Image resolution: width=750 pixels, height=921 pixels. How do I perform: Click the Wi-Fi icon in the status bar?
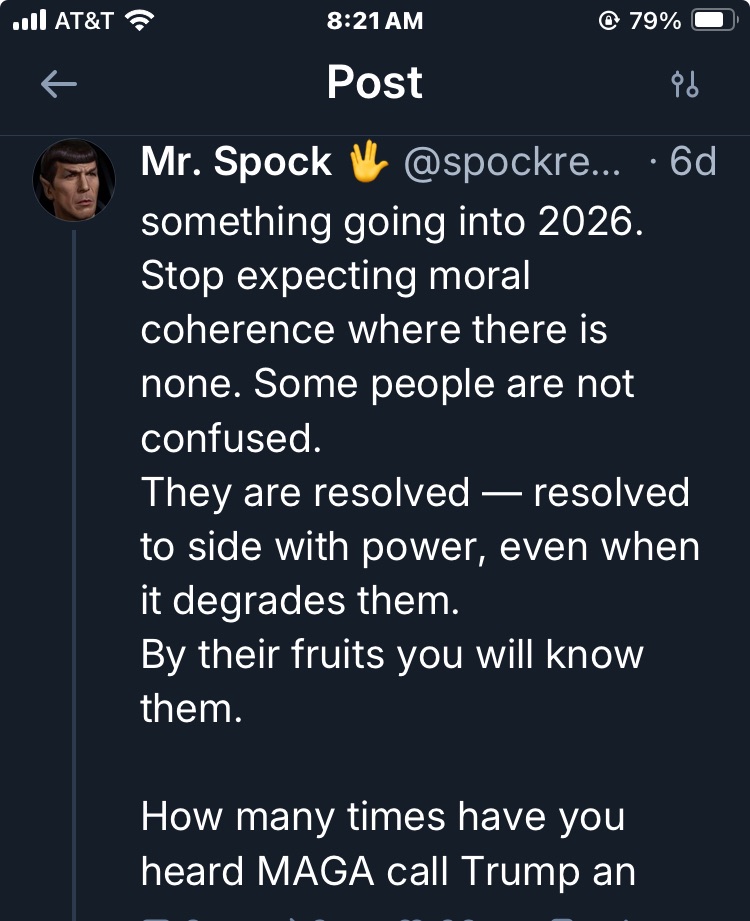[x=139, y=21]
